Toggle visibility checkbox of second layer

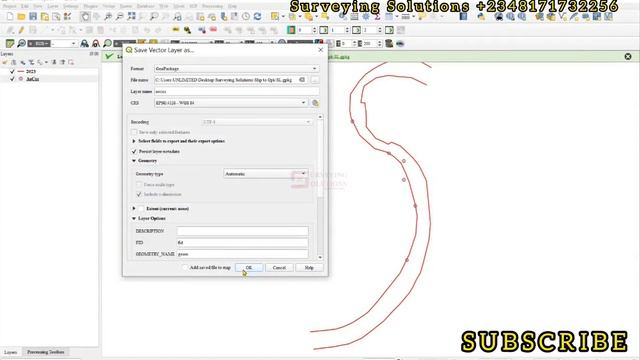tap(12, 79)
